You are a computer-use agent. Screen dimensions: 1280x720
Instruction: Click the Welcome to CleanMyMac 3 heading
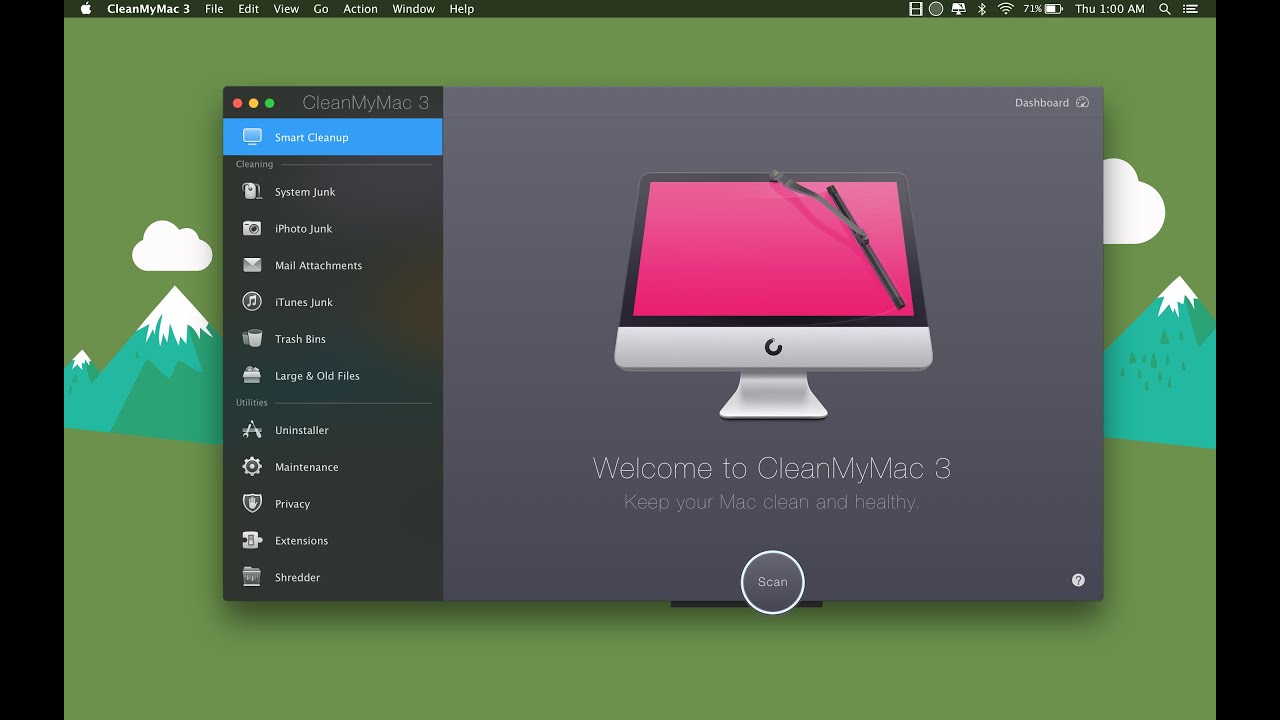click(x=772, y=468)
